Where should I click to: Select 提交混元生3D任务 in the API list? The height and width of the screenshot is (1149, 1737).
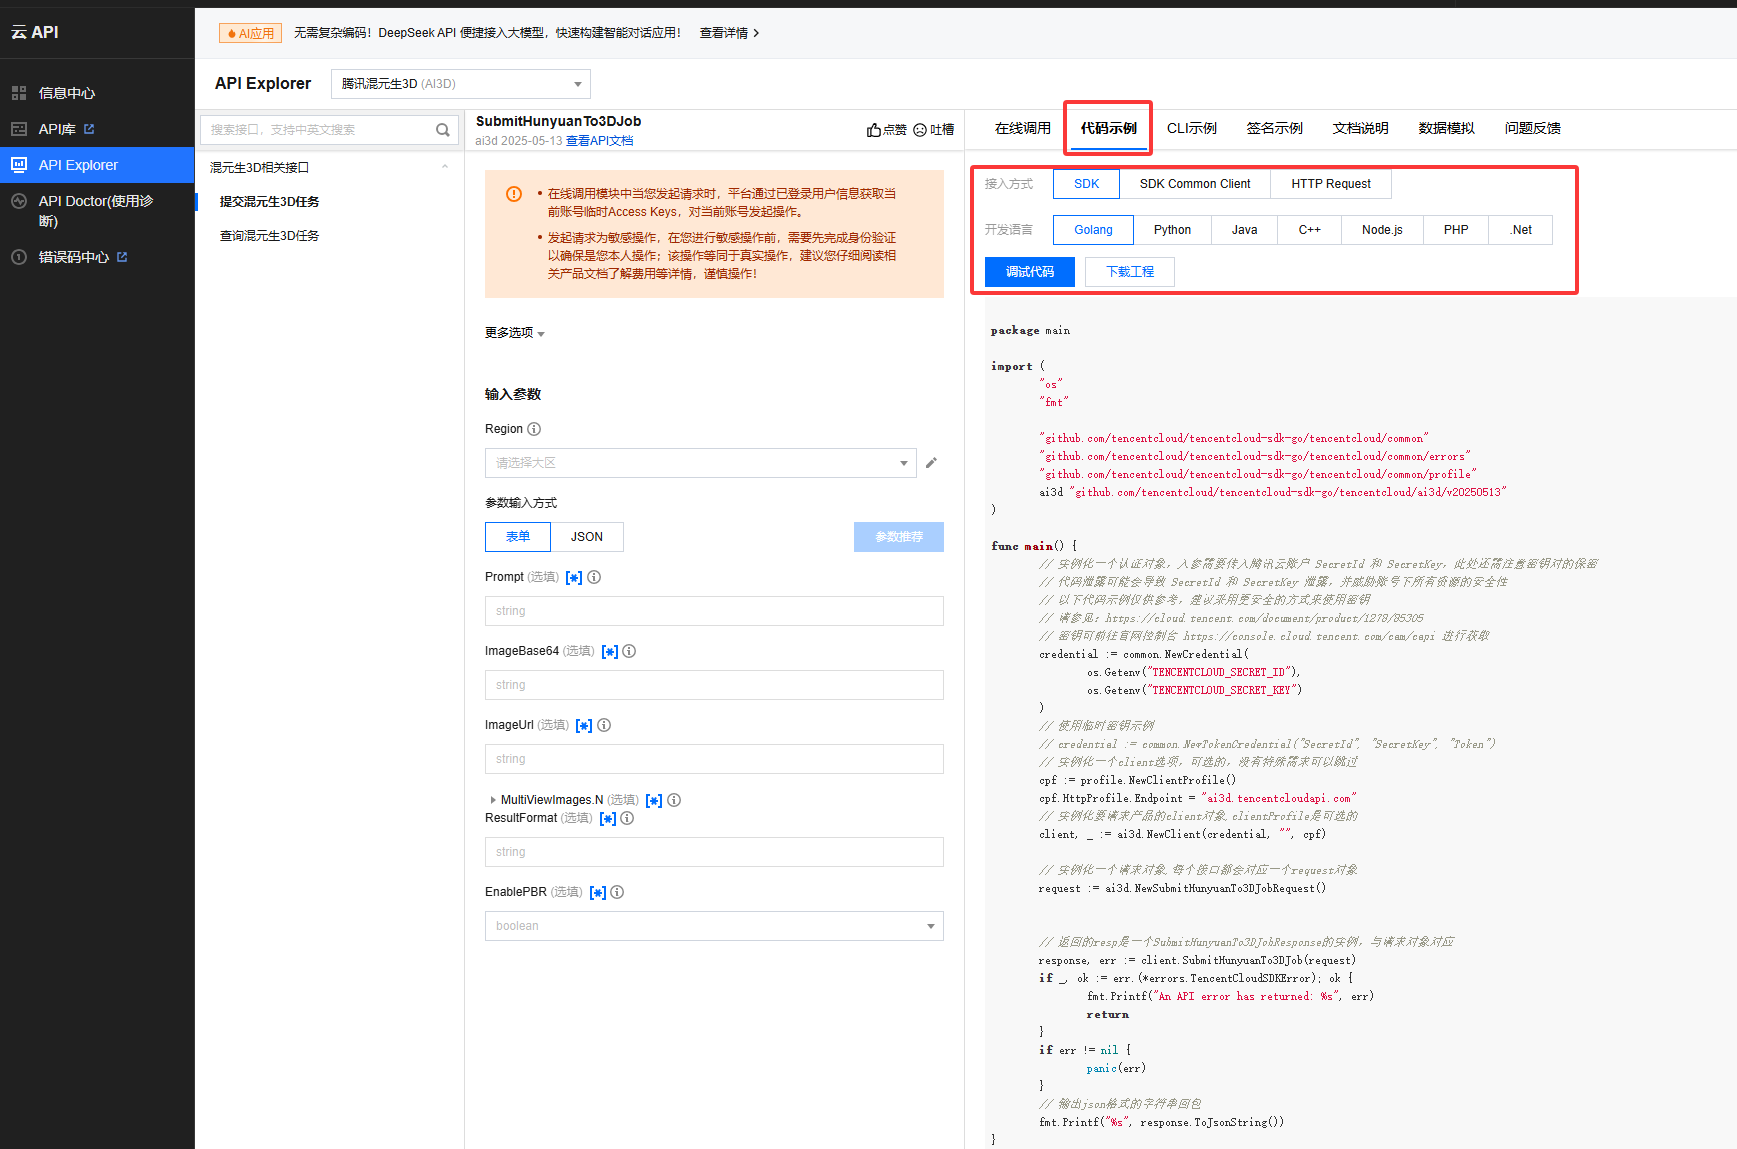click(270, 202)
